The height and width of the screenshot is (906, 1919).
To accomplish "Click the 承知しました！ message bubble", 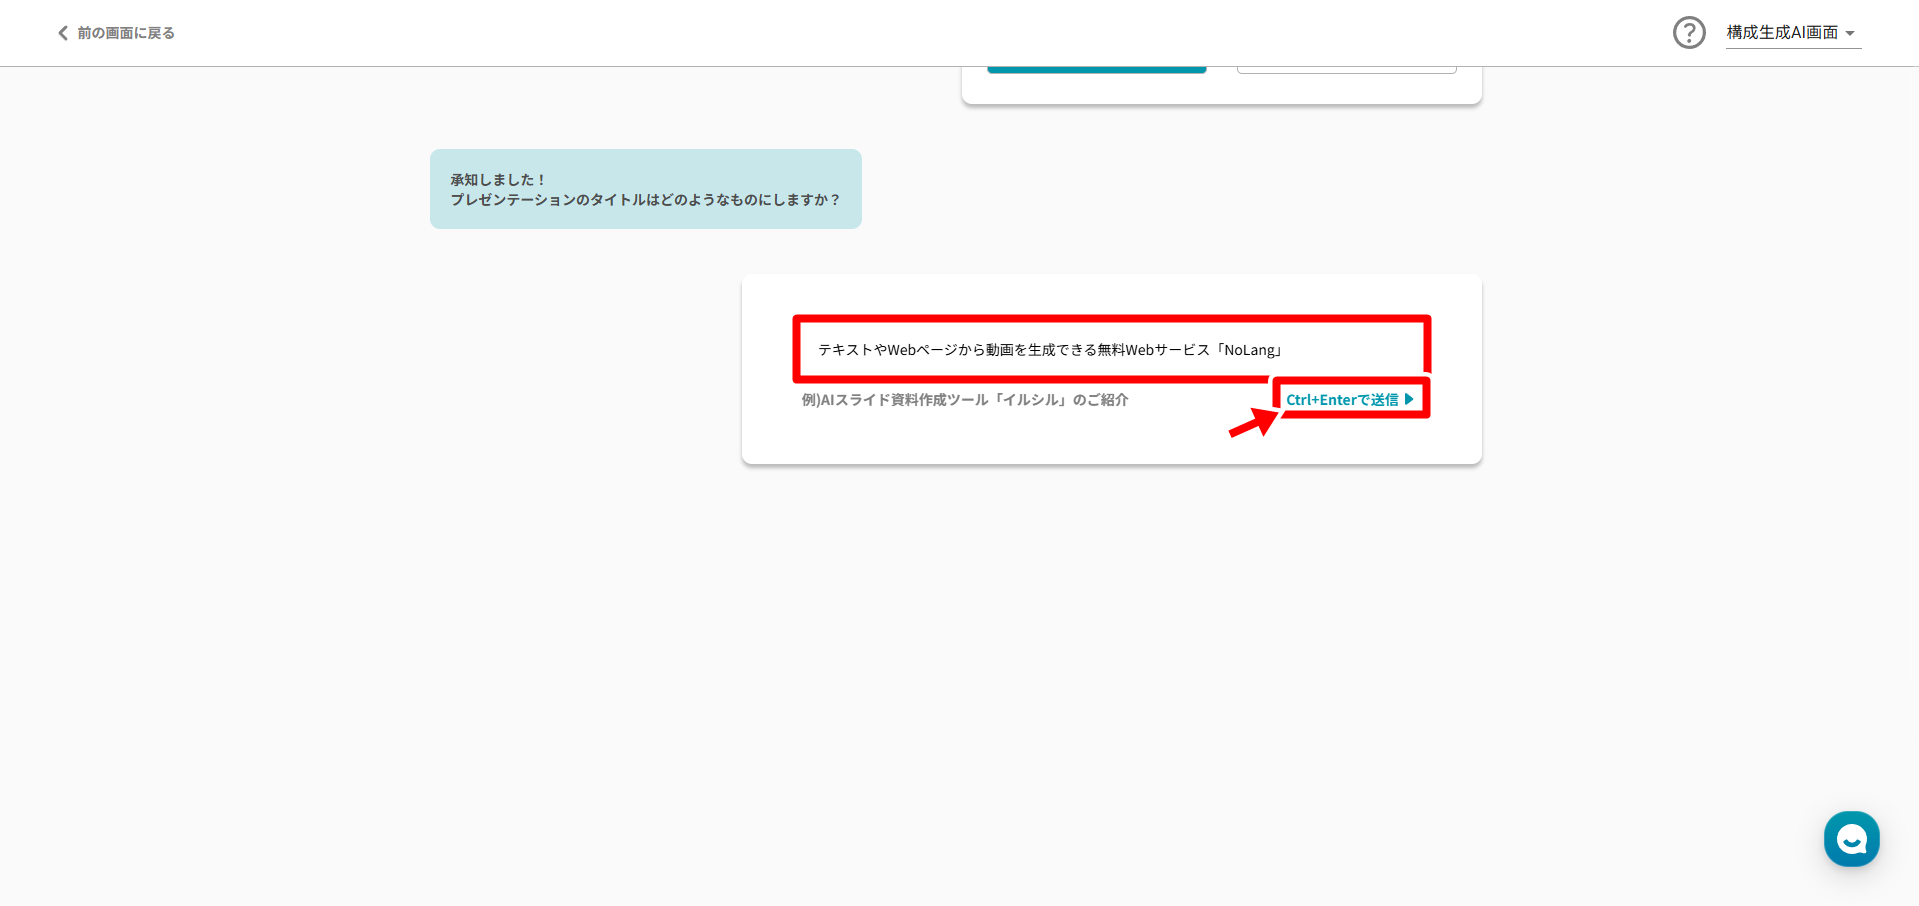I will [x=646, y=189].
